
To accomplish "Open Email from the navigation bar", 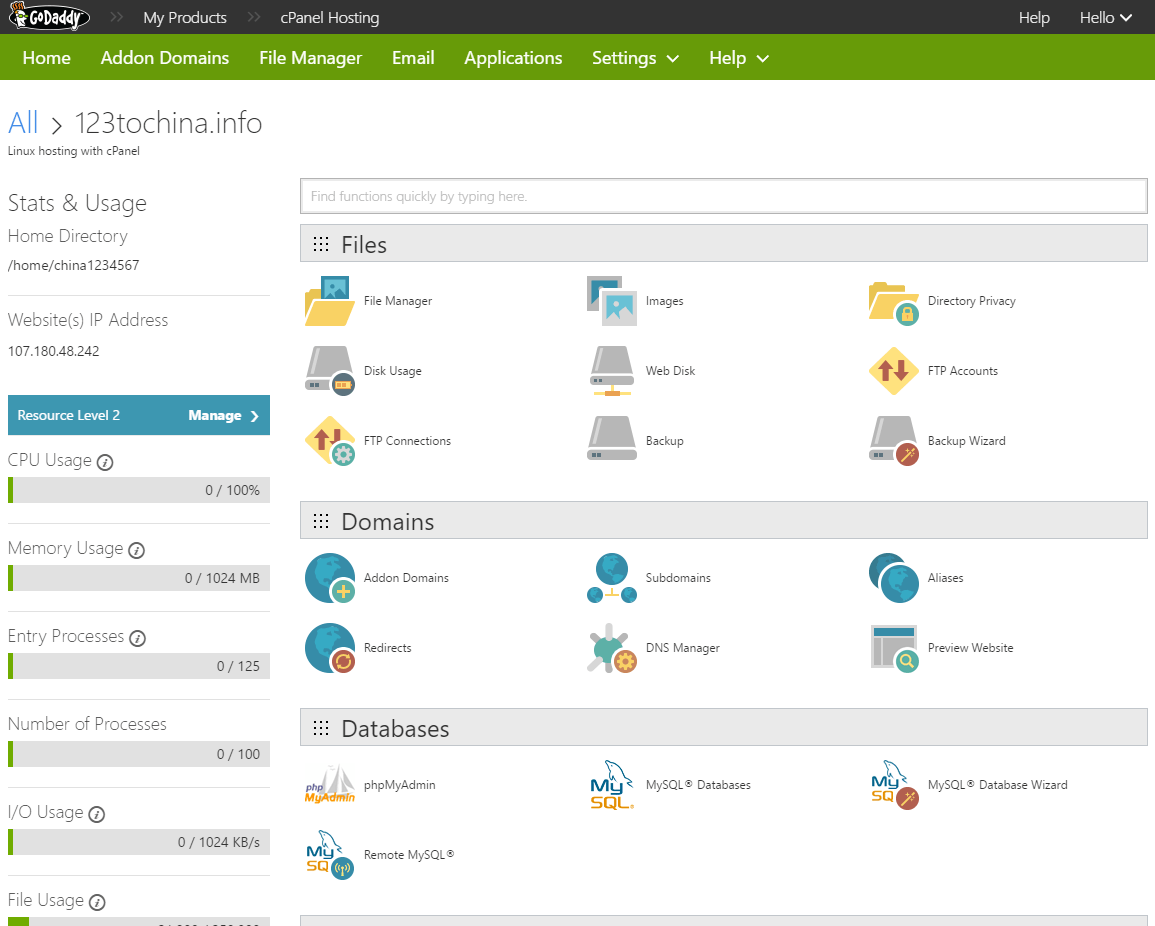I will (x=413, y=58).
